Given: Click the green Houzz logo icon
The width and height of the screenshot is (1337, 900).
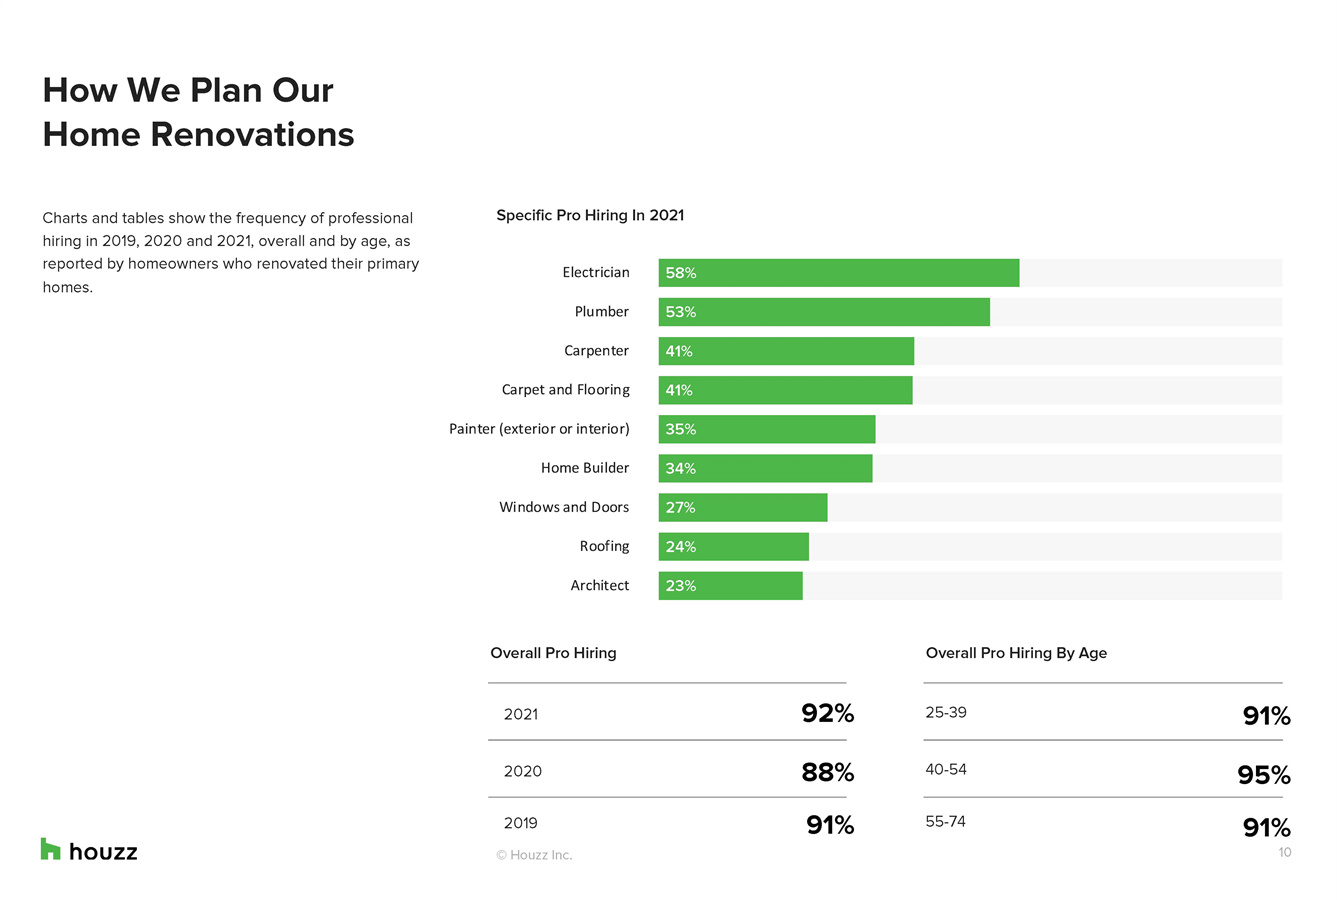Looking at the screenshot, I should [x=50, y=849].
